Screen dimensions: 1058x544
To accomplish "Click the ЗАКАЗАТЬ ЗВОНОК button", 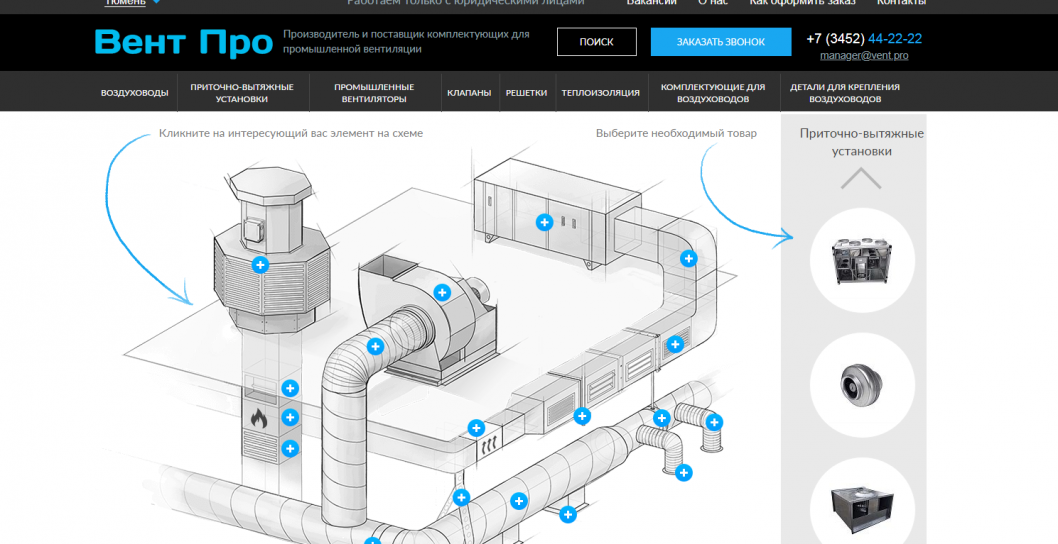I will click(721, 42).
